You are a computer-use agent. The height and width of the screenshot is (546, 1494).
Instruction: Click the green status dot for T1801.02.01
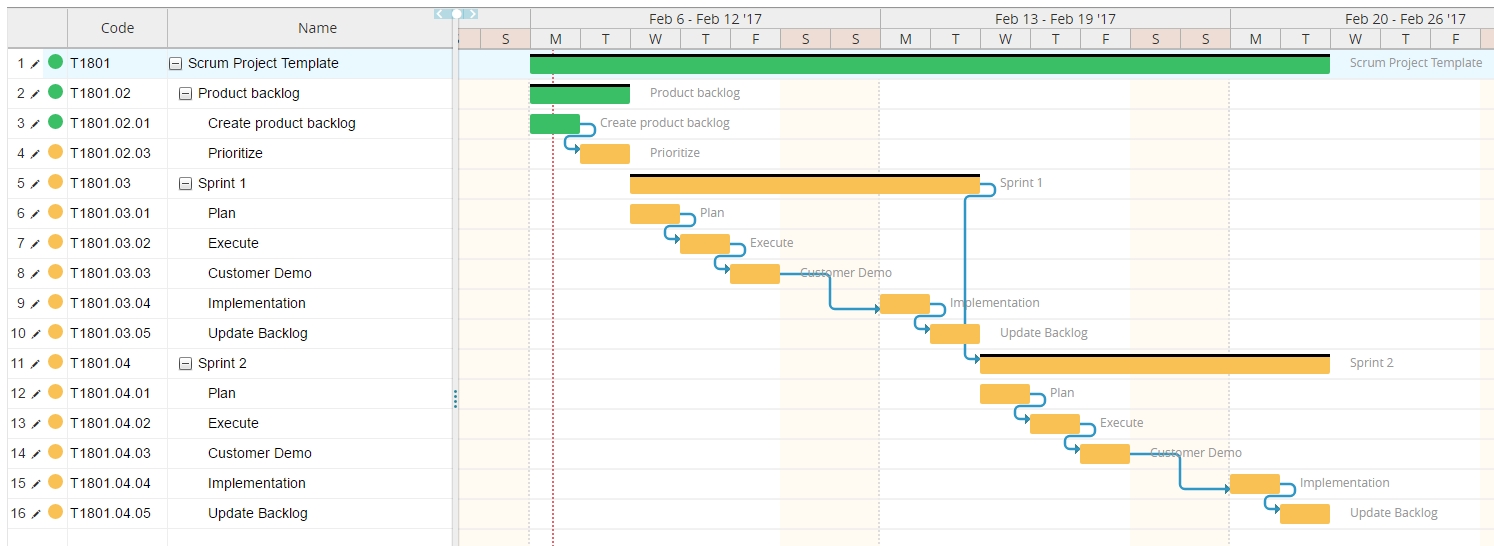click(x=55, y=122)
